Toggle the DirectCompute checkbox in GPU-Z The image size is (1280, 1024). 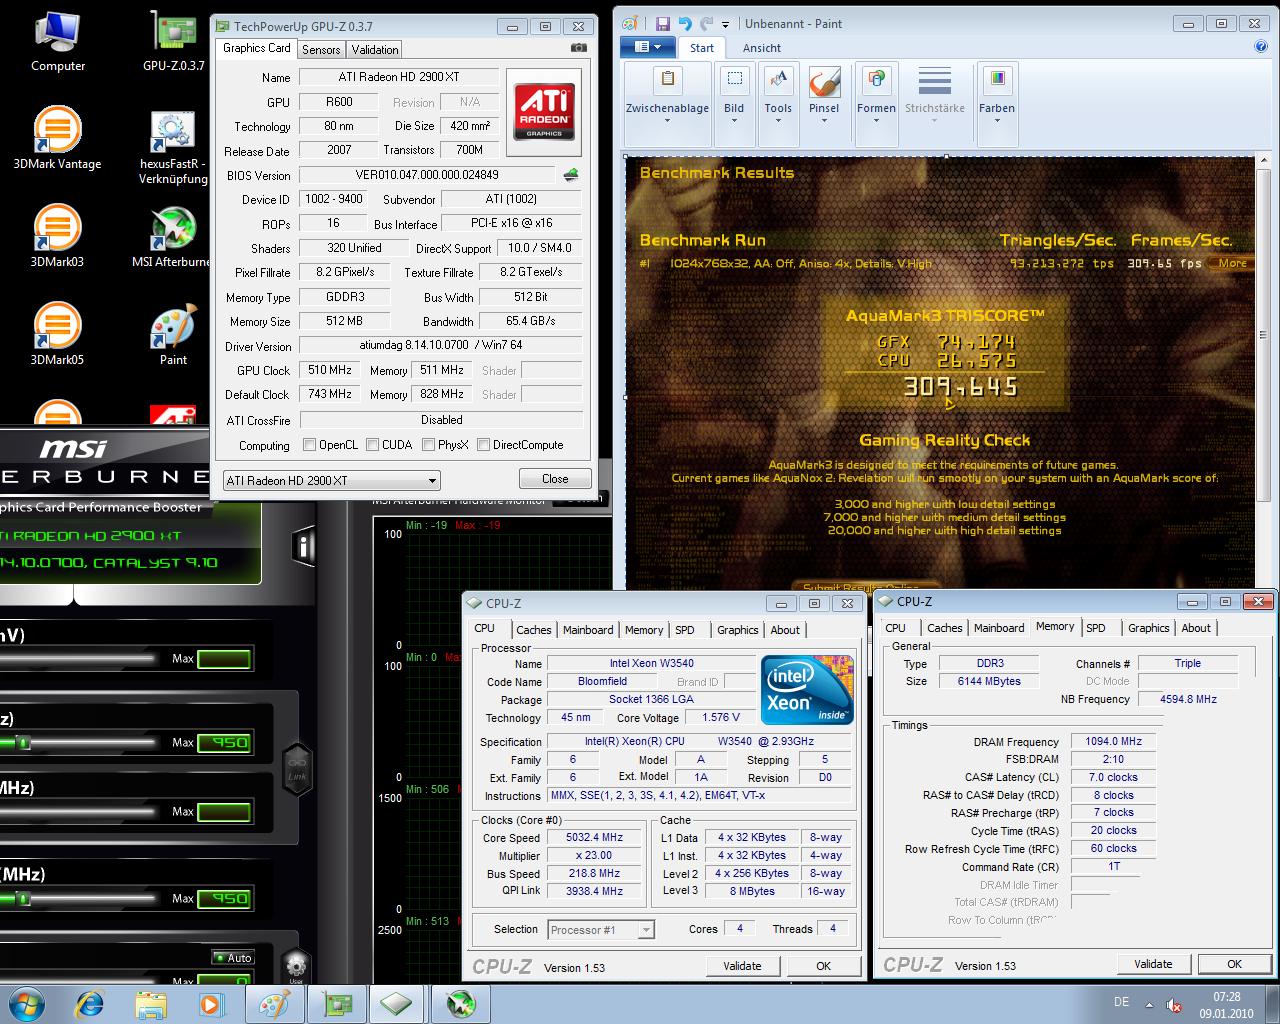483,445
